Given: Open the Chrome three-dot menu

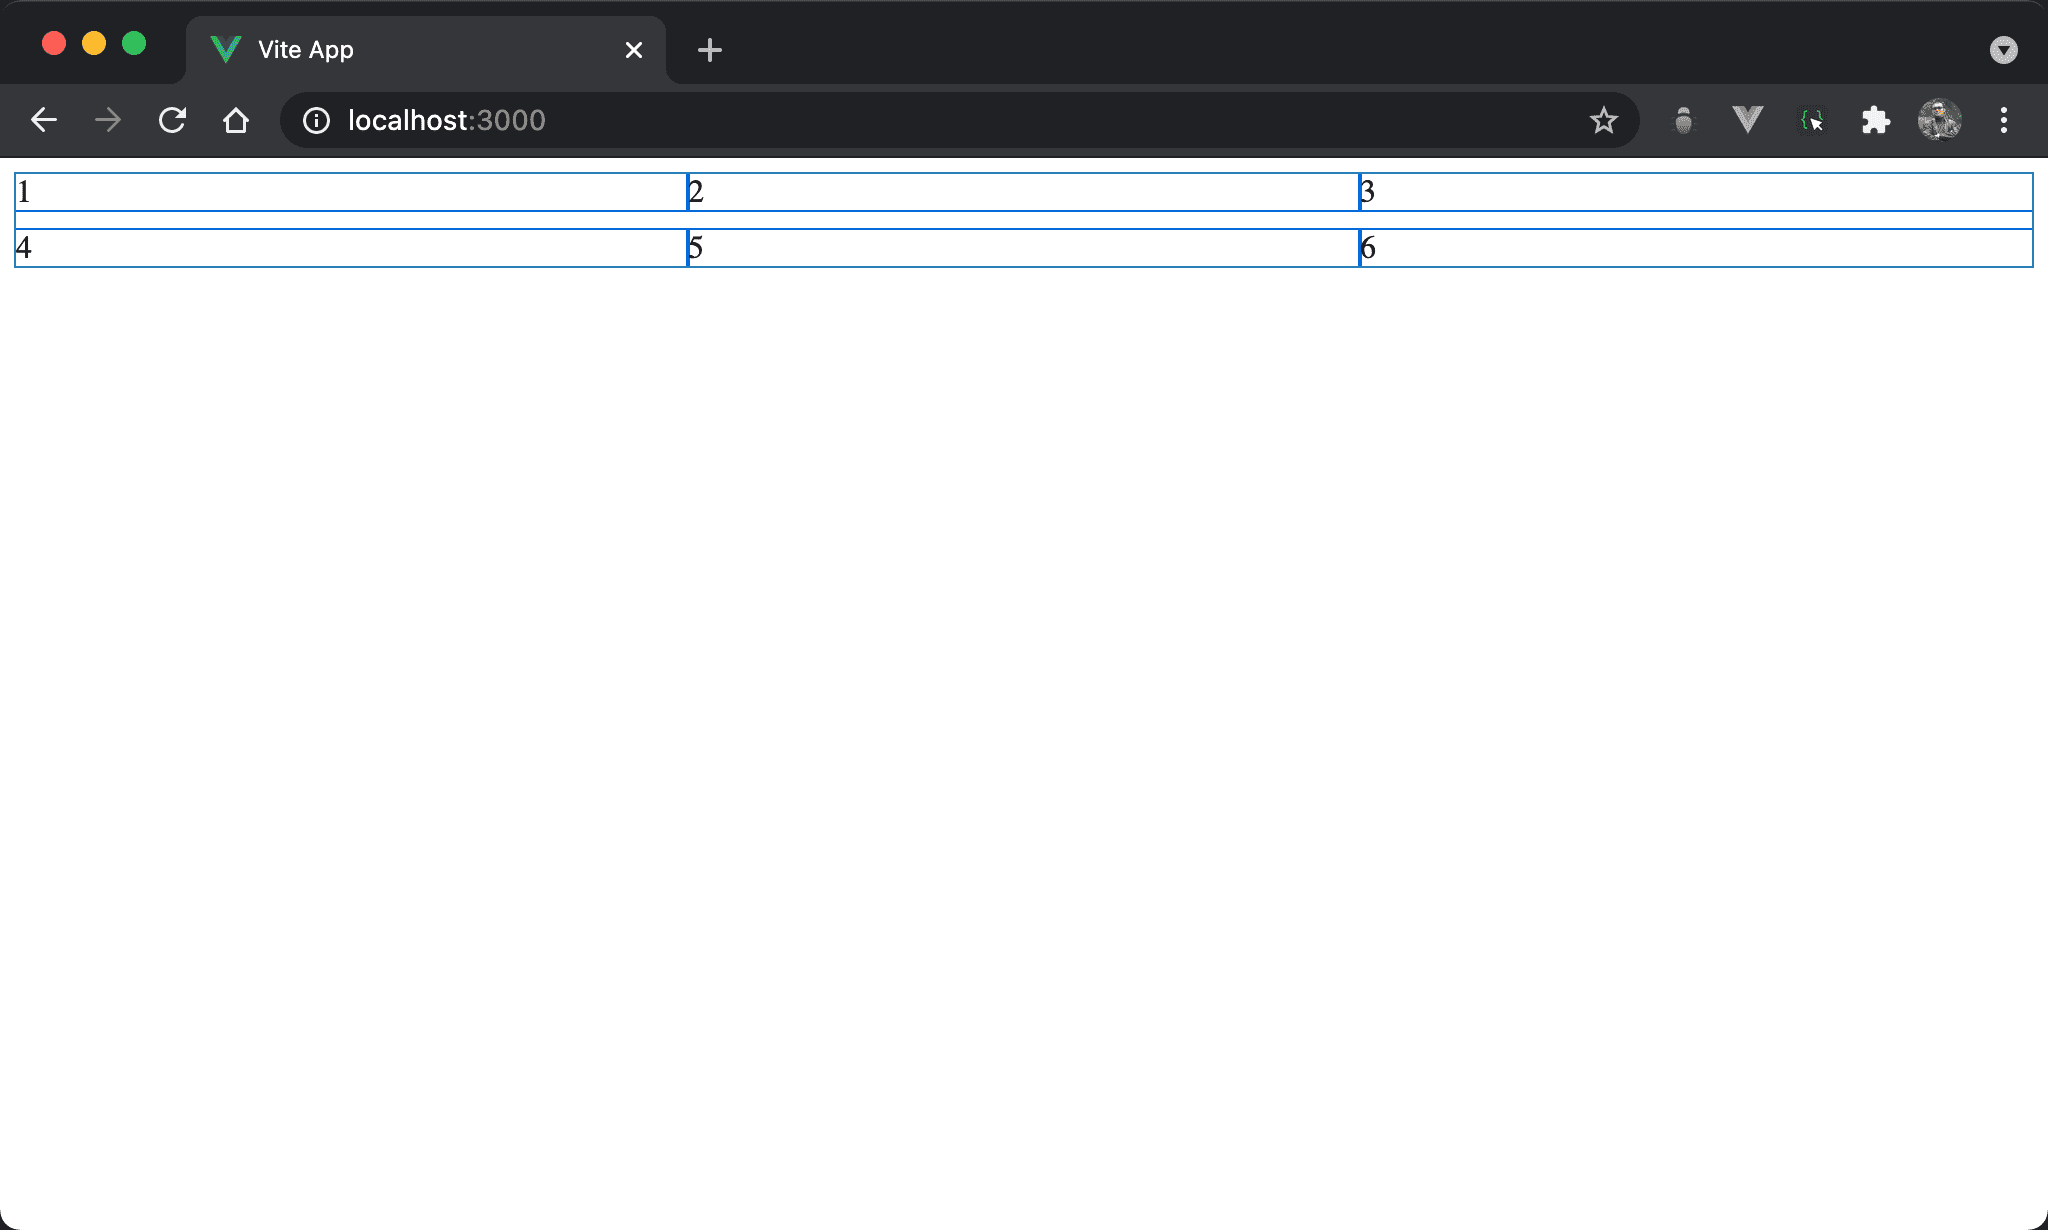Looking at the screenshot, I should click(2003, 121).
